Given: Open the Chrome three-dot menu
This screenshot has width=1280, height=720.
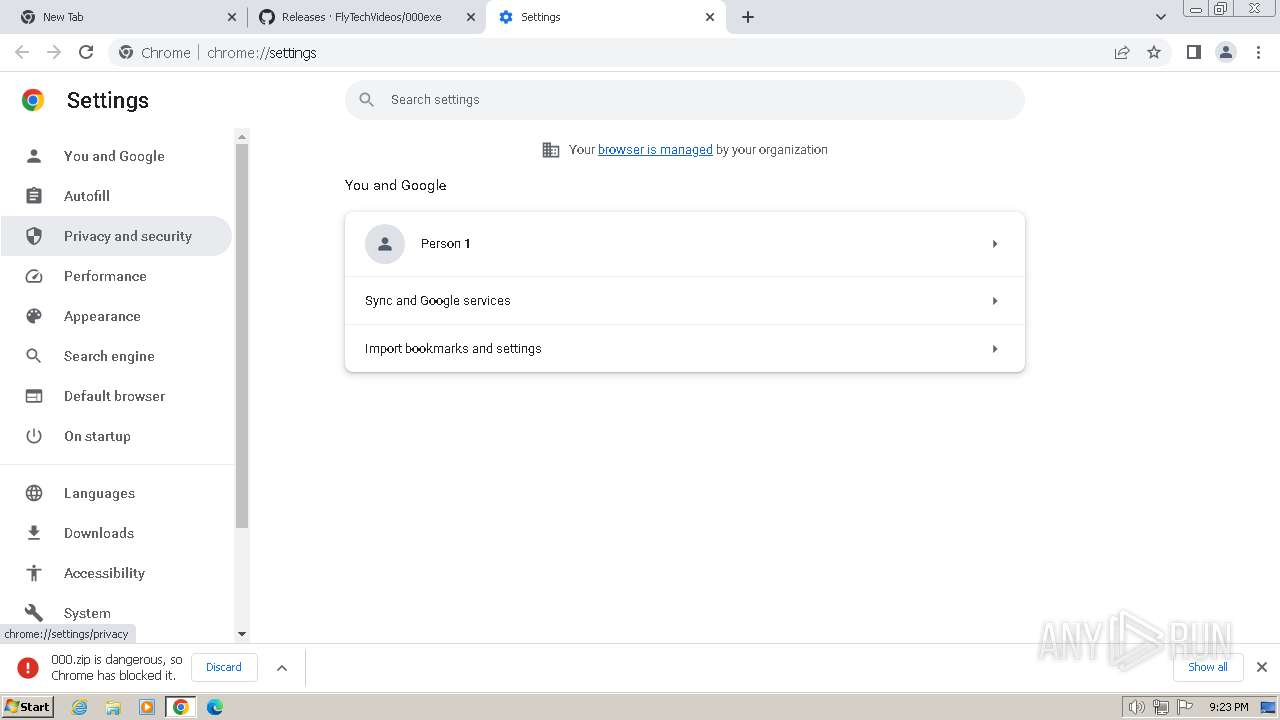Looking at the screenshot, I should [1259, 52].
